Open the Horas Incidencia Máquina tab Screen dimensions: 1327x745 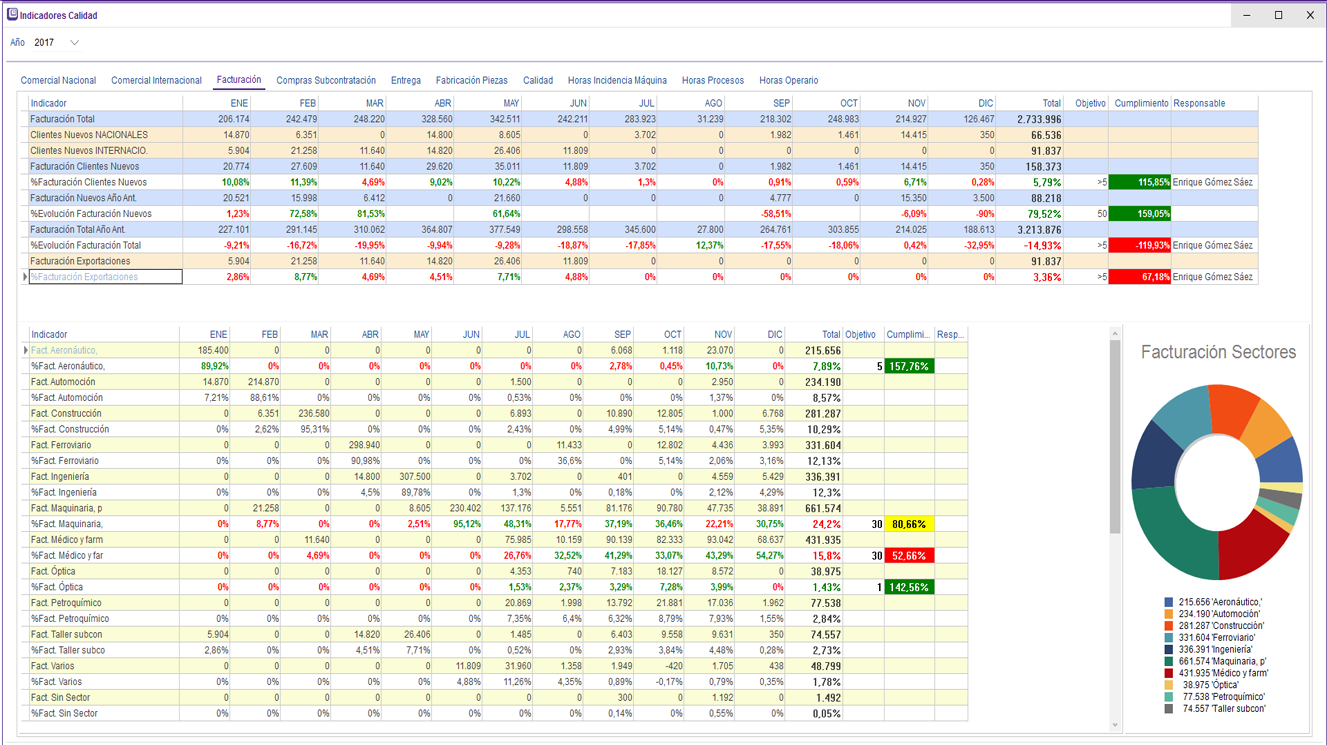pyautogui.click(x=617, y=81)
